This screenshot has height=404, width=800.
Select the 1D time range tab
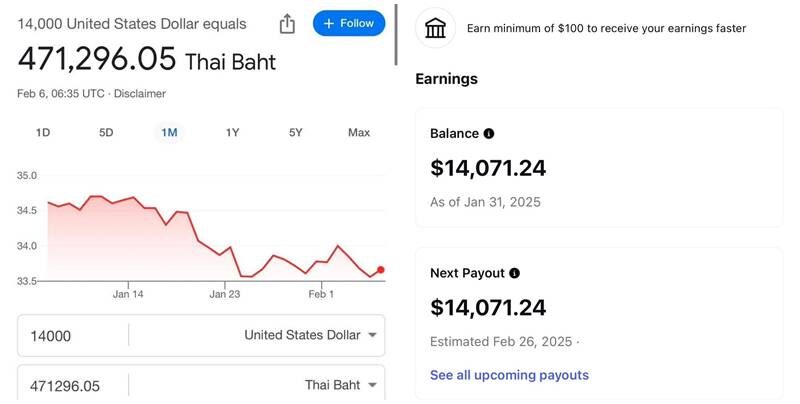(x=43, y=132)
